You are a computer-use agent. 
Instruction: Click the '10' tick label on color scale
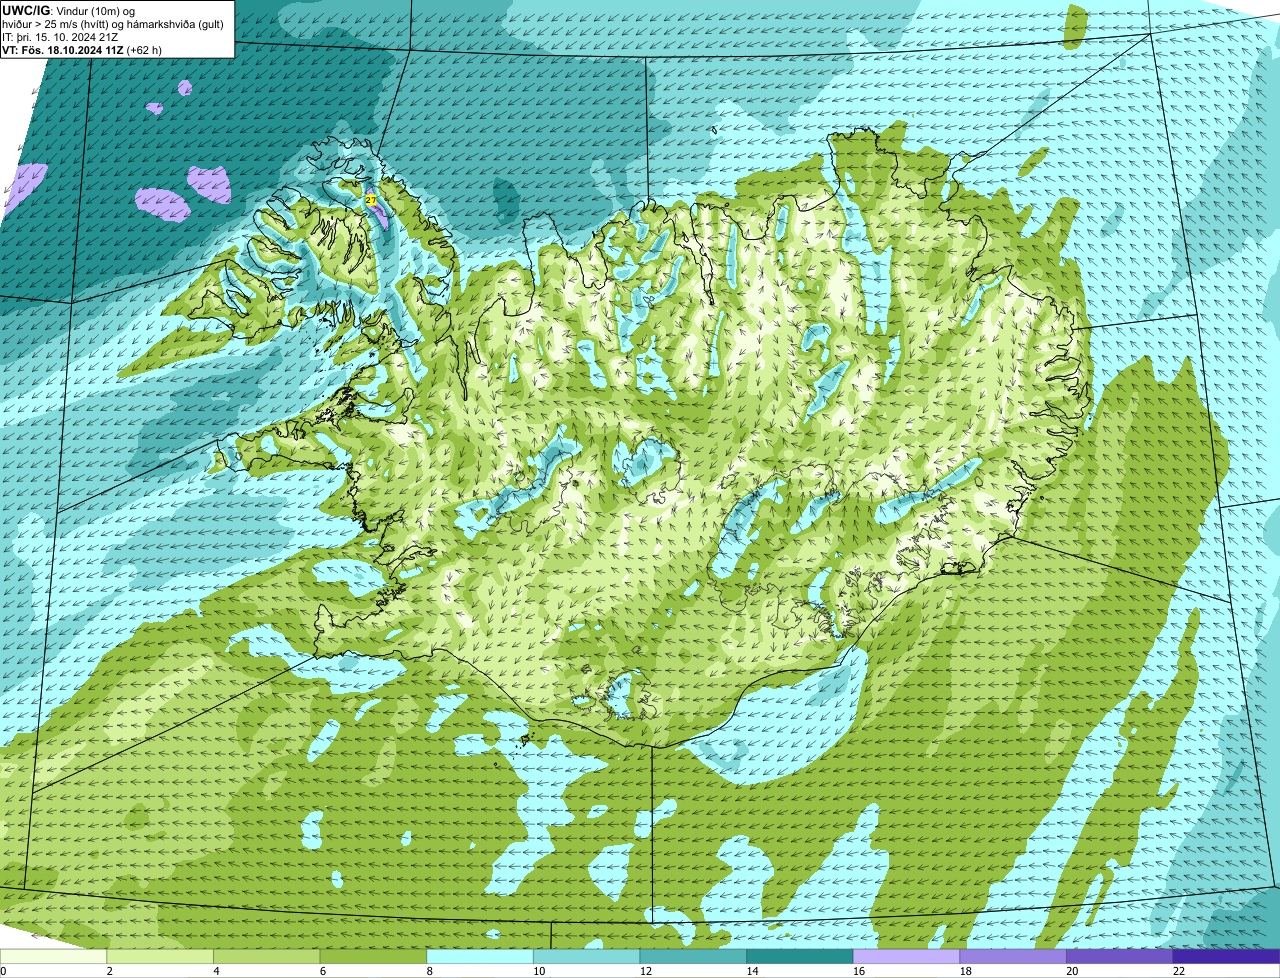pos(538,971)
